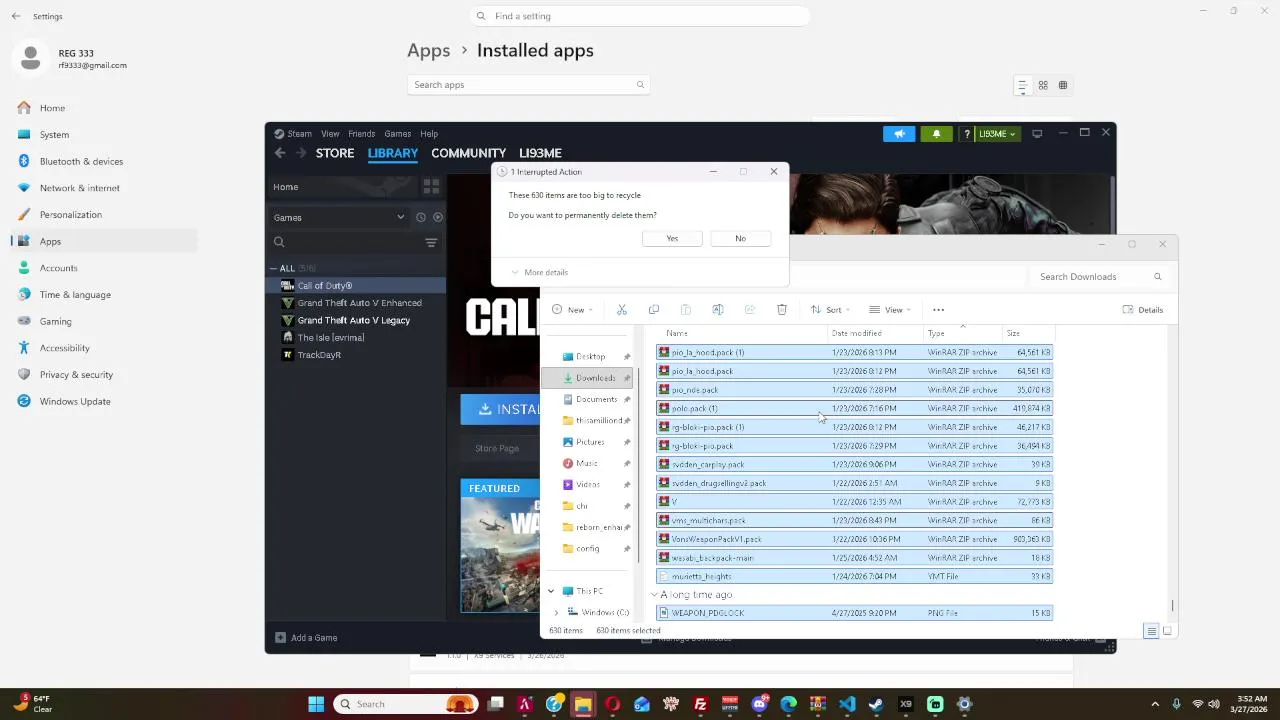Open Steam COMMUNITY tab

[x=468, y=153]
